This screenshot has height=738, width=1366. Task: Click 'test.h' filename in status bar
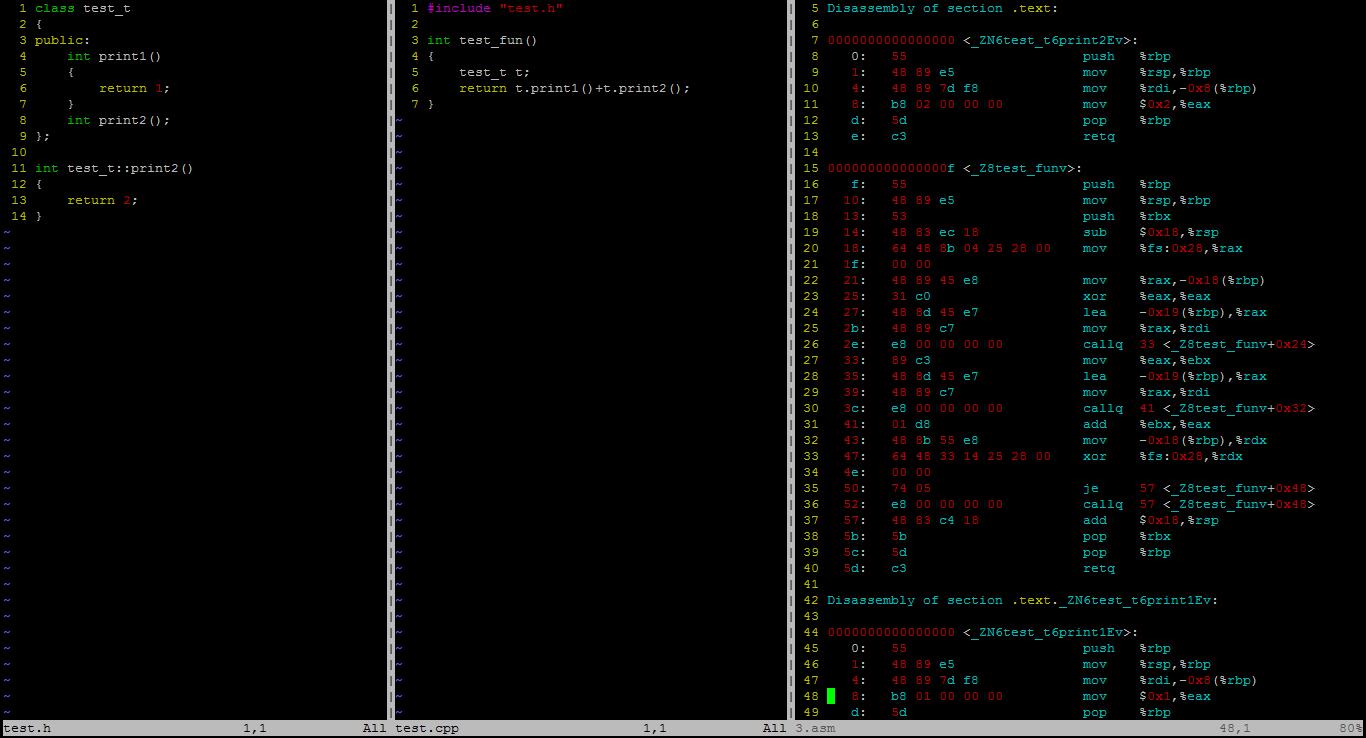[26, 728]
